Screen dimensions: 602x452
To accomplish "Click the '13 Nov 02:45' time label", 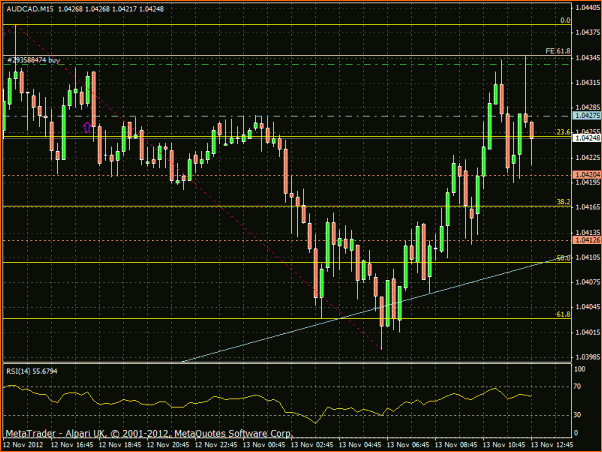I will (312, 445).
